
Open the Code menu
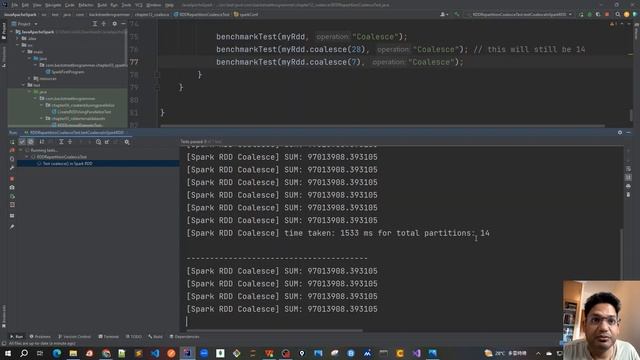coord(70,5)
